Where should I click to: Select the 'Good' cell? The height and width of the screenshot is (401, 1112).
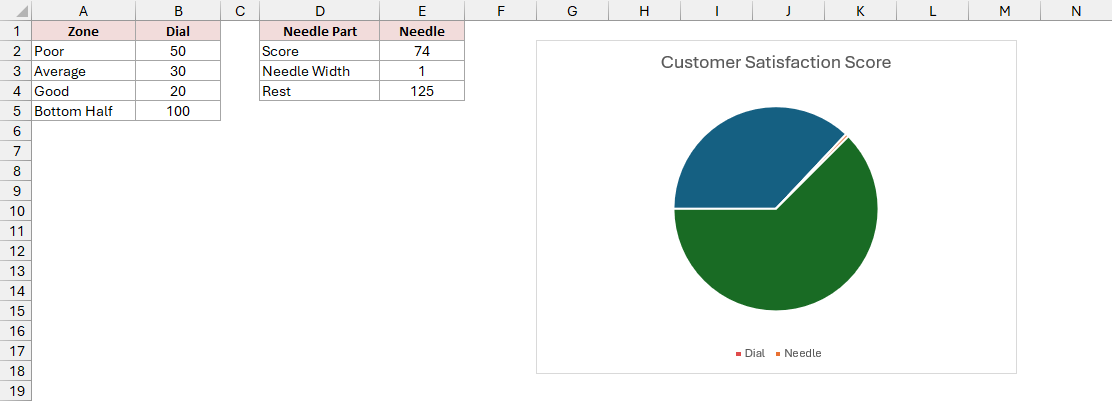coord(84,91)
